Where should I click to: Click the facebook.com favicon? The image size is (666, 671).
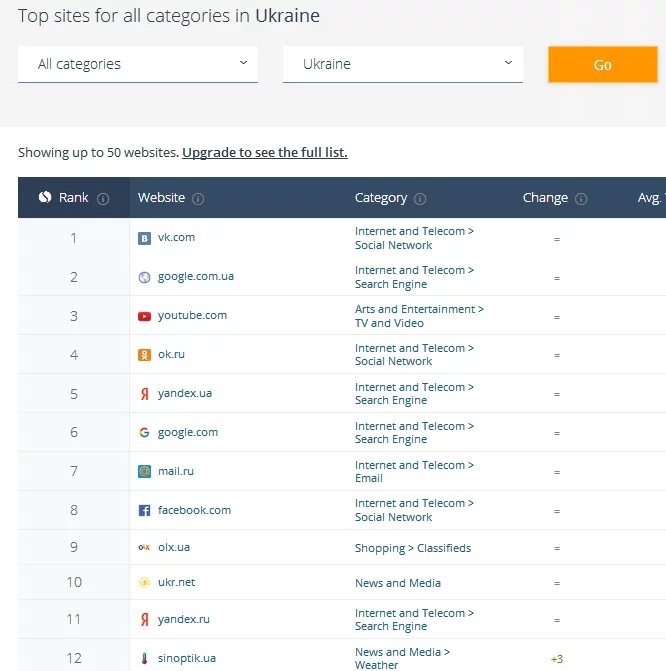[x=145, y=511]
